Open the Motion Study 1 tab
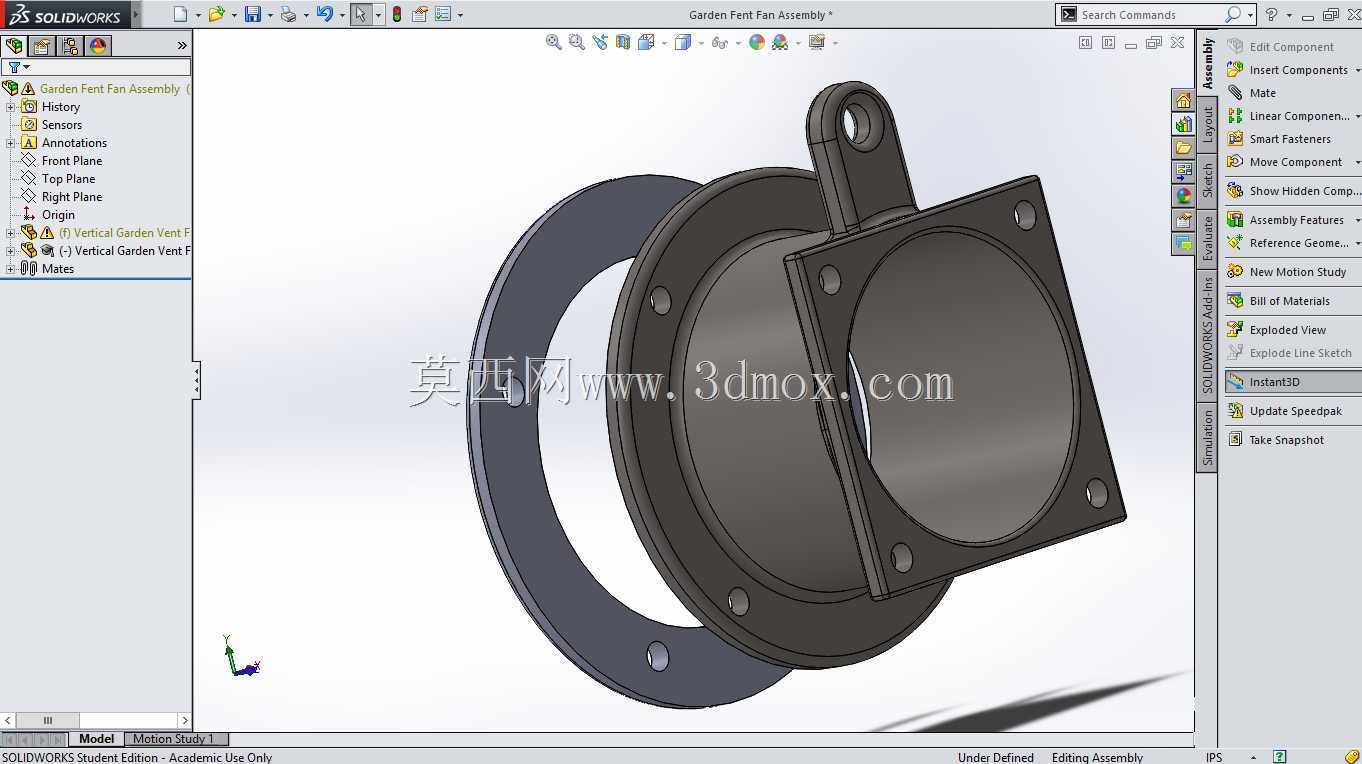Screen dimensions: 1362x764 (174, 739)
